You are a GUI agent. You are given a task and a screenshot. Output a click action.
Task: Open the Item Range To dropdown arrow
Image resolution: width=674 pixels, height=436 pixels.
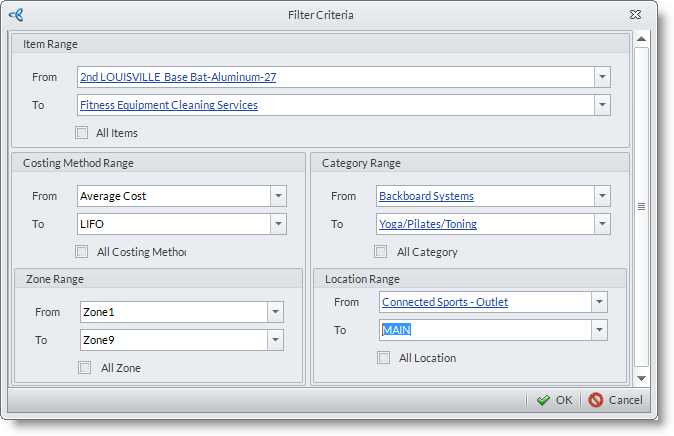coord(601,105)
